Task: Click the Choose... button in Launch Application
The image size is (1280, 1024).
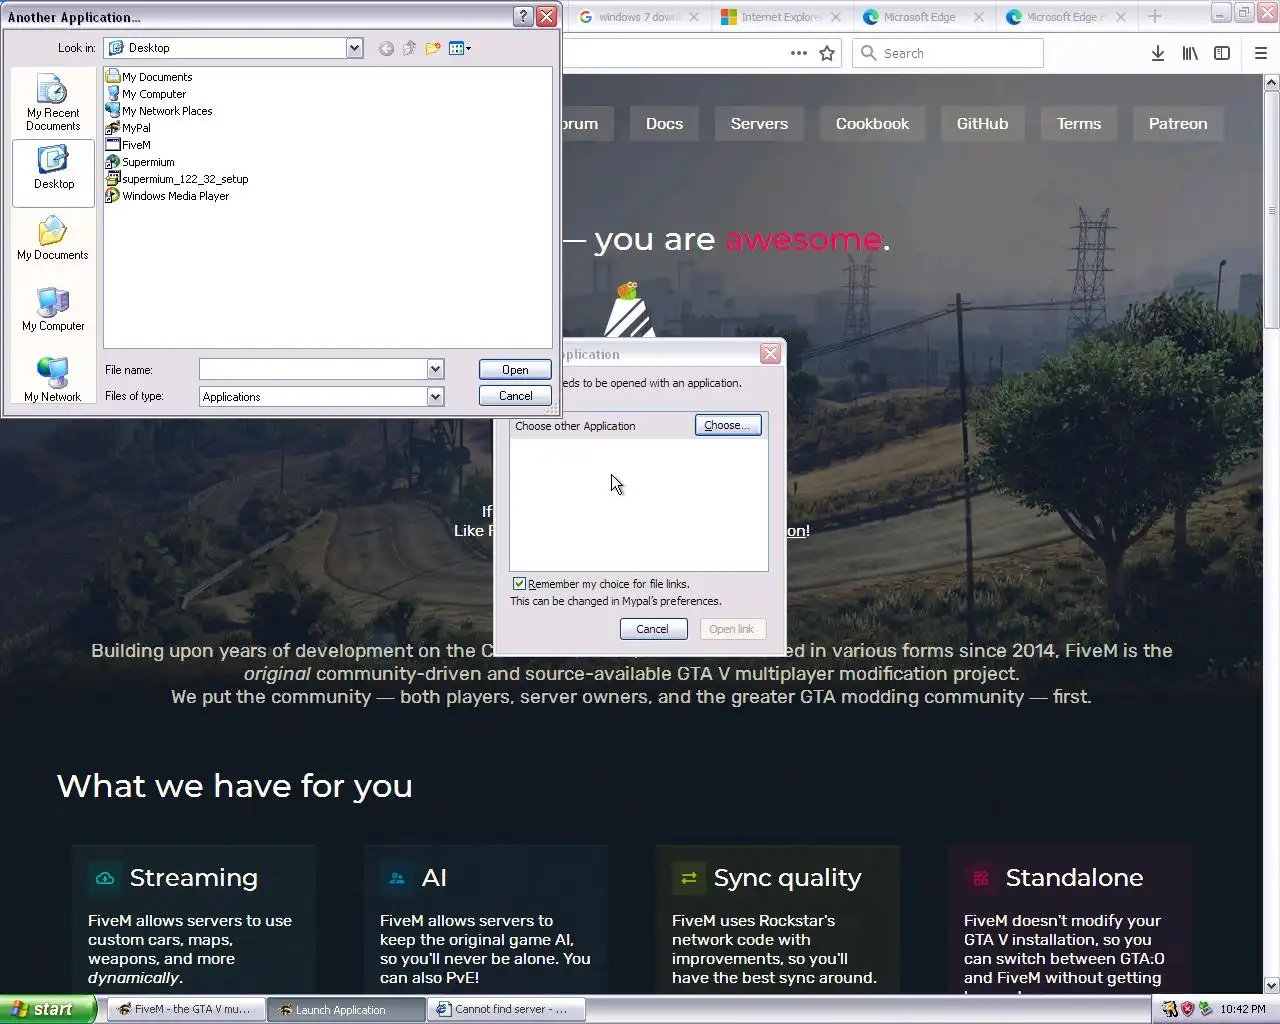Action: click(x=727, y=425)
